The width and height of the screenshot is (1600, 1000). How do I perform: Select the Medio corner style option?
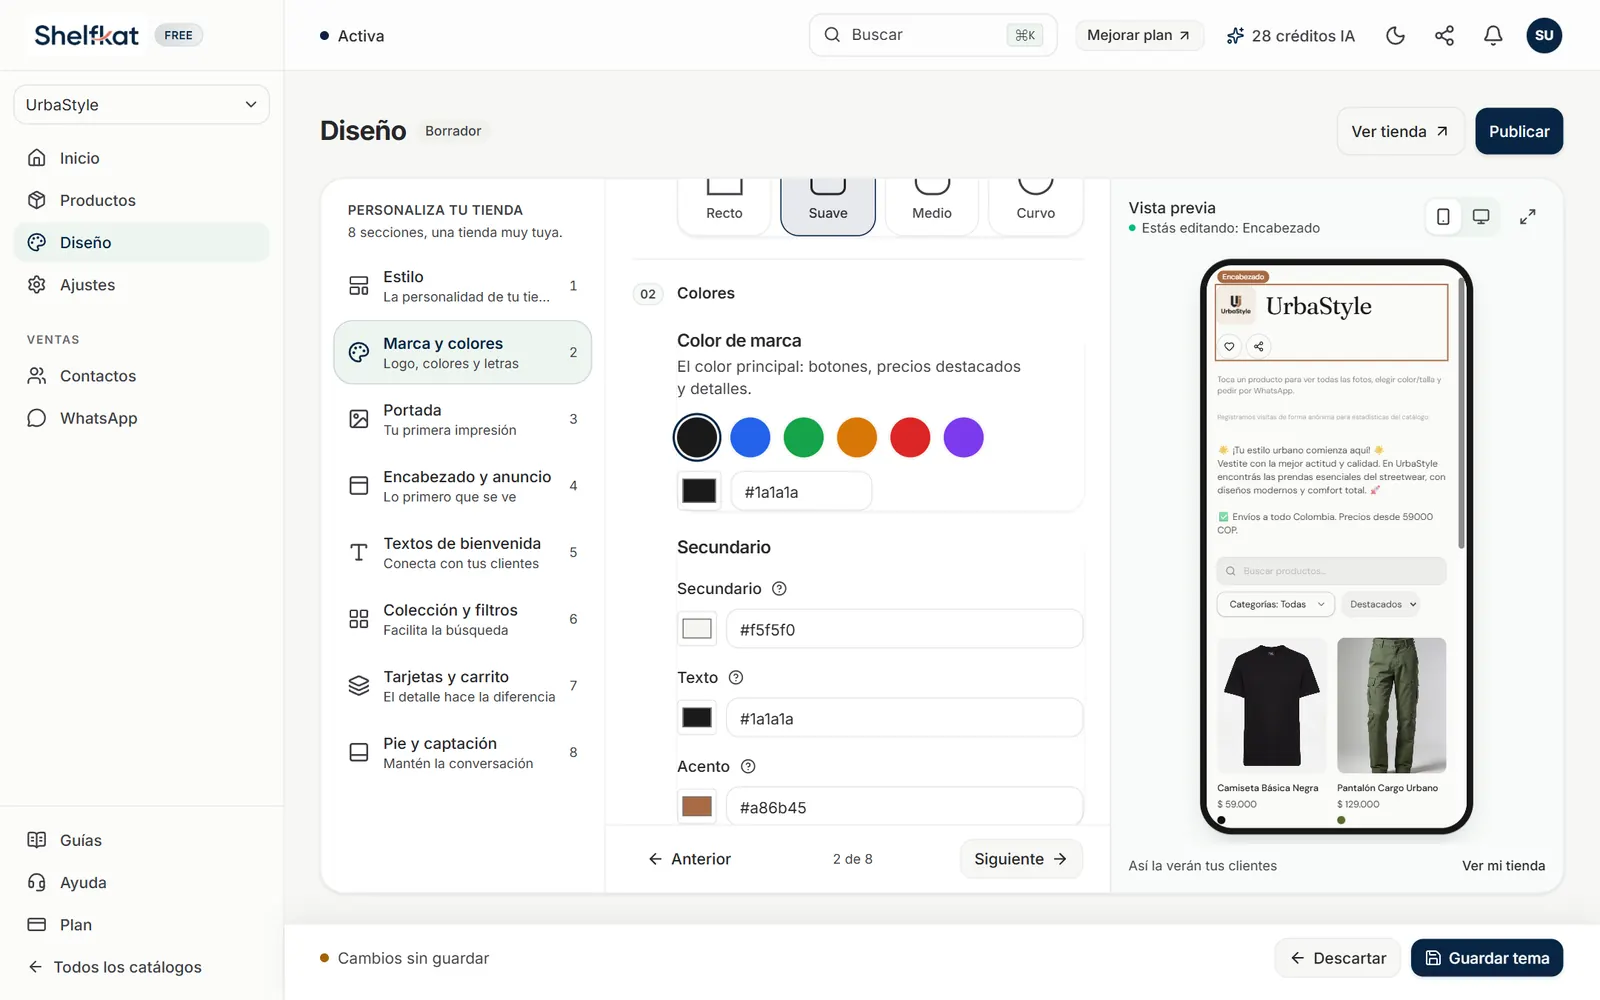click(x=932, y=206)
